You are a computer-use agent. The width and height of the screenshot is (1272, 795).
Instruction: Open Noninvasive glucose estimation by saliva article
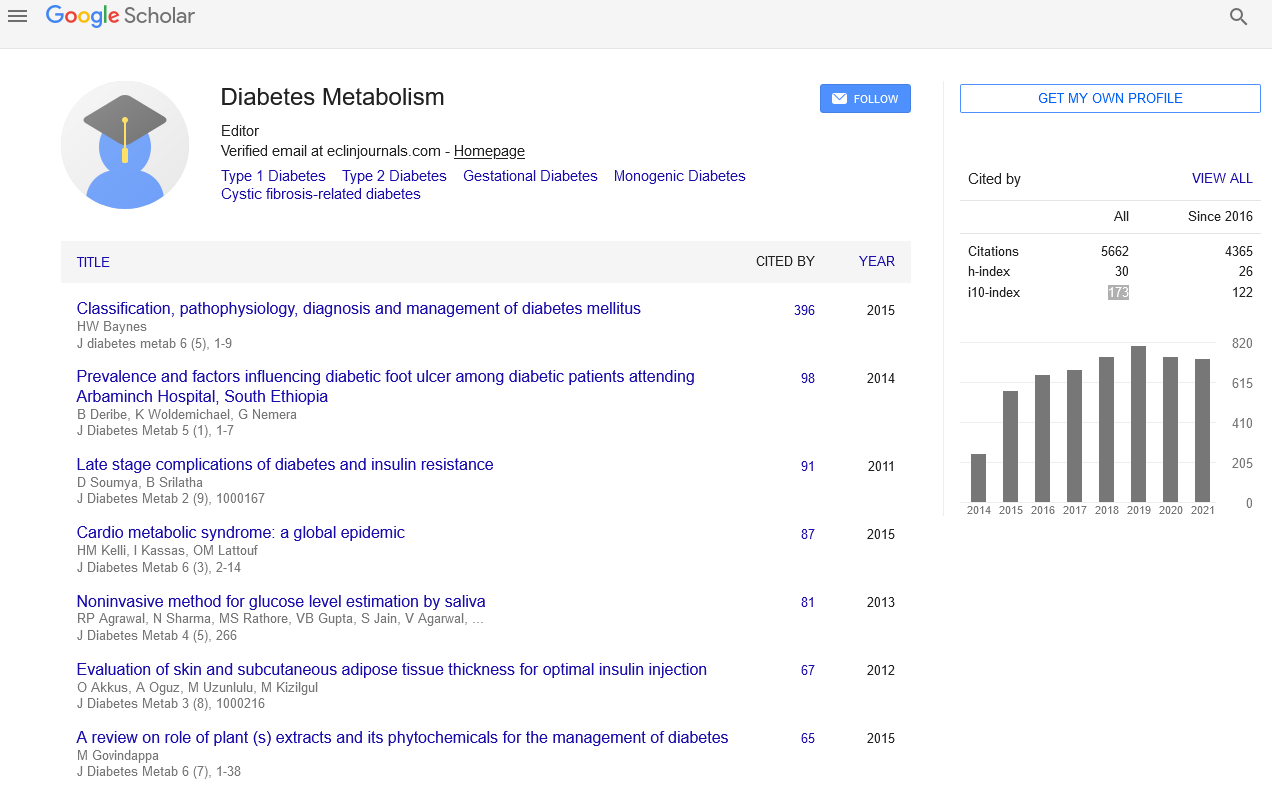coord(281,601)
